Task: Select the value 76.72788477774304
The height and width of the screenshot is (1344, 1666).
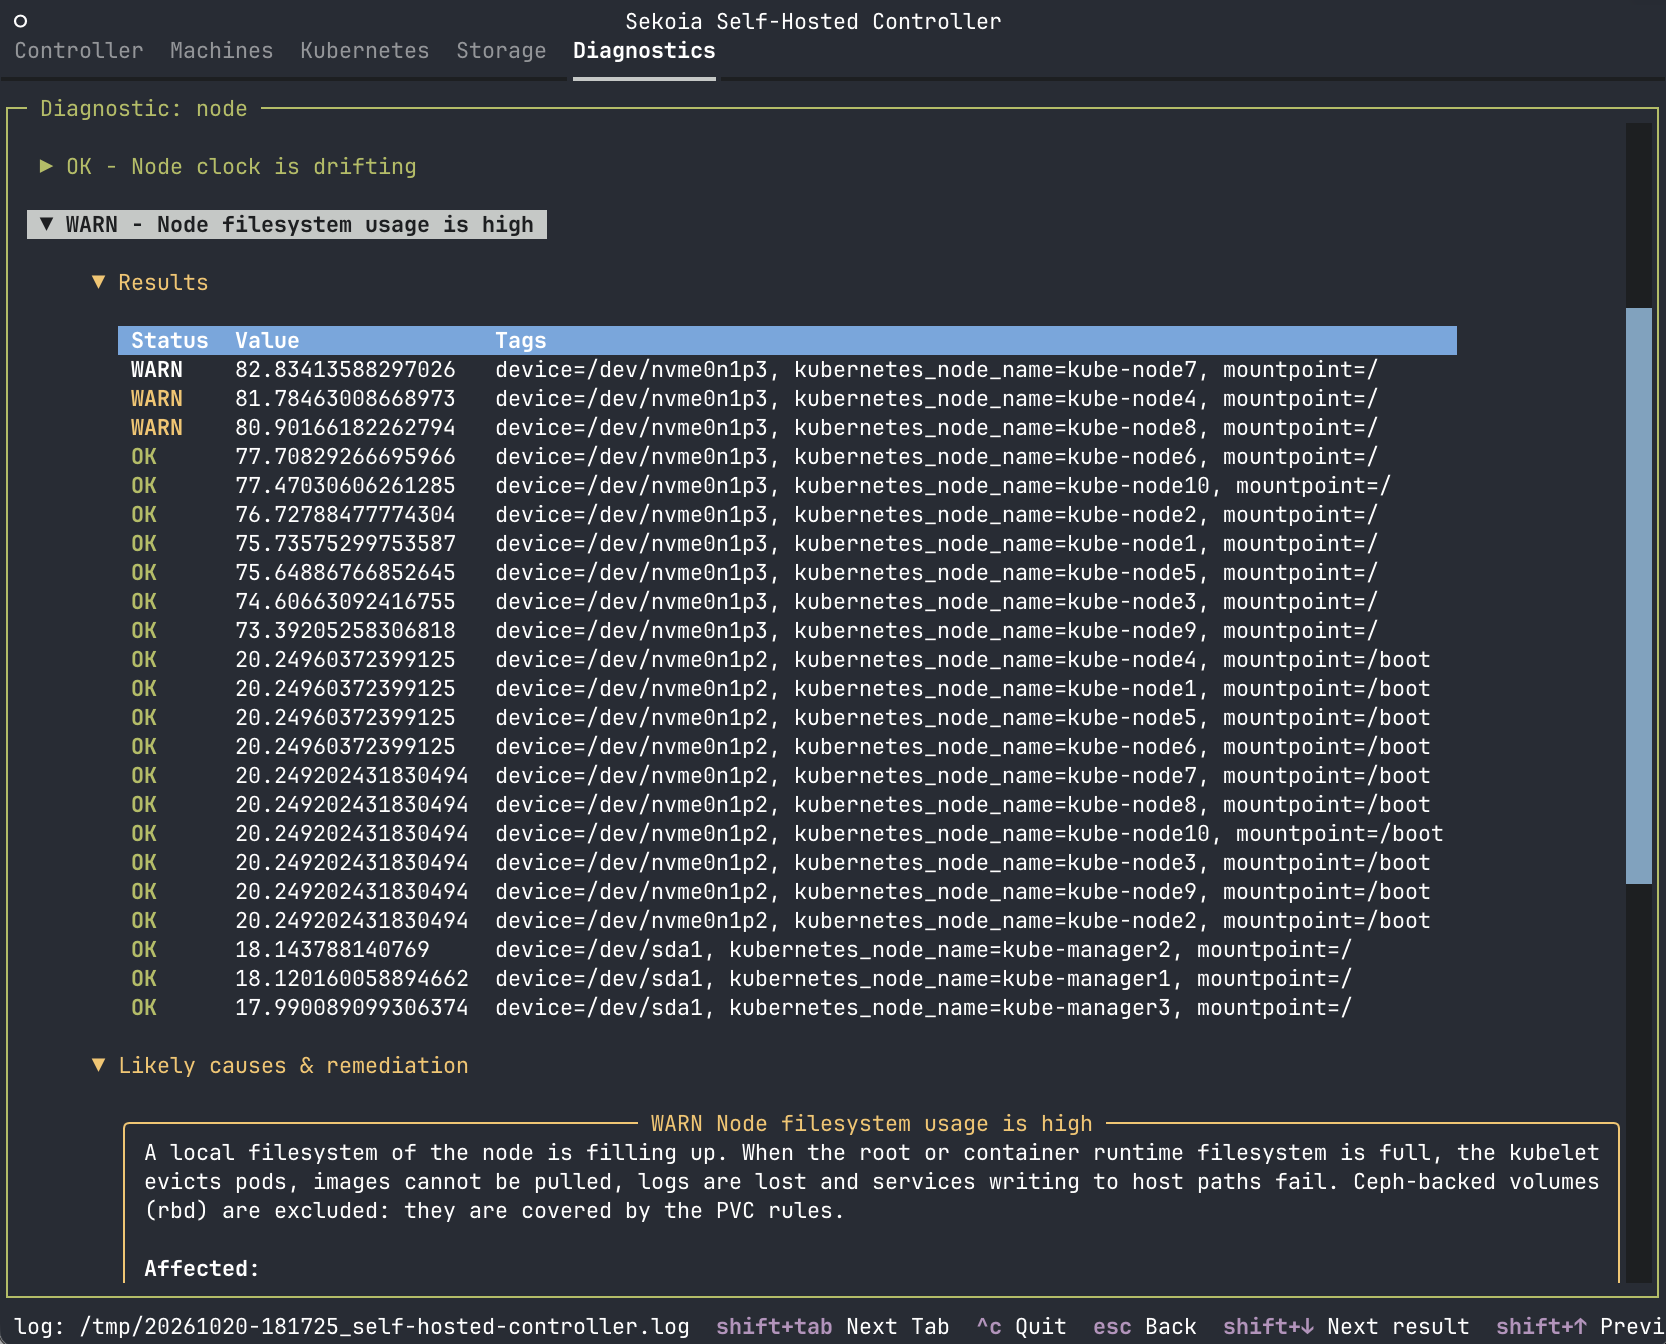Action: (345, 515)
